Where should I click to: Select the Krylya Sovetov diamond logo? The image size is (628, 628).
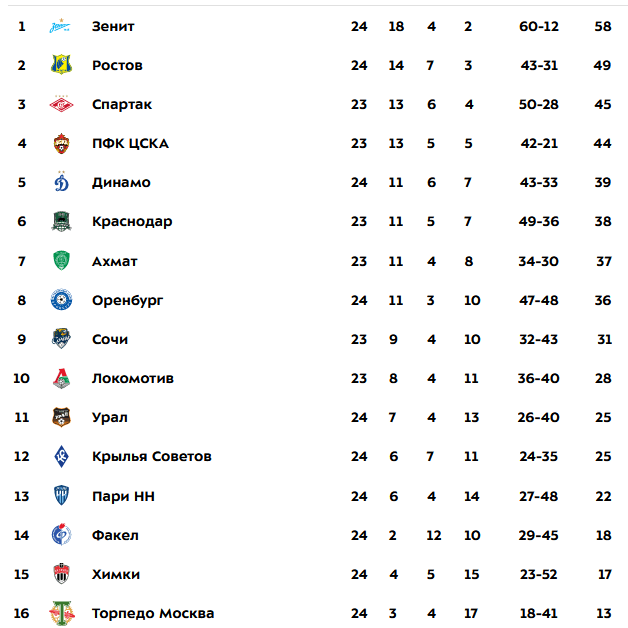61,456
